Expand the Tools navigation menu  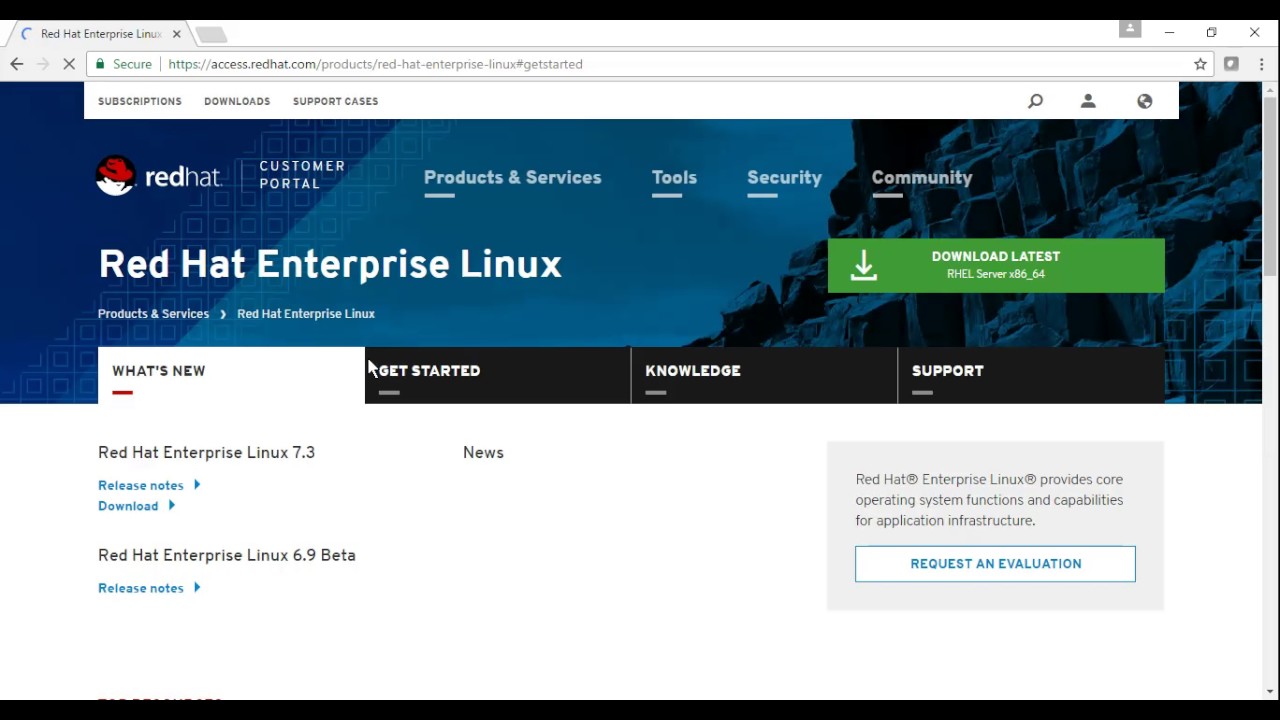click(x=674, y=178)
